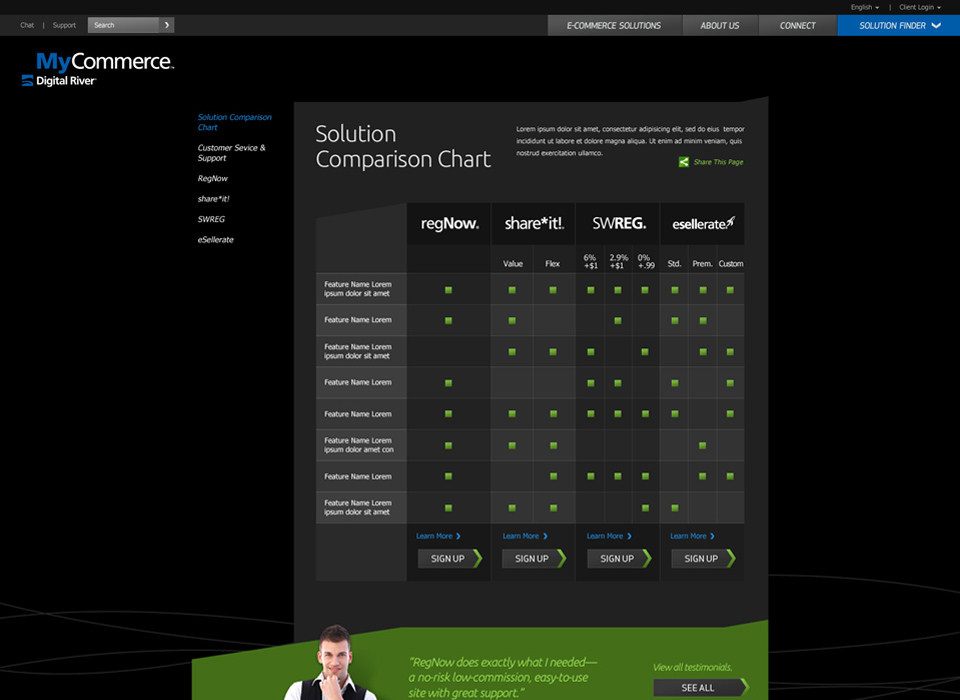960x700 pixels.
Task: Click Sign Up button for esellerate
Action: point(703,559)
